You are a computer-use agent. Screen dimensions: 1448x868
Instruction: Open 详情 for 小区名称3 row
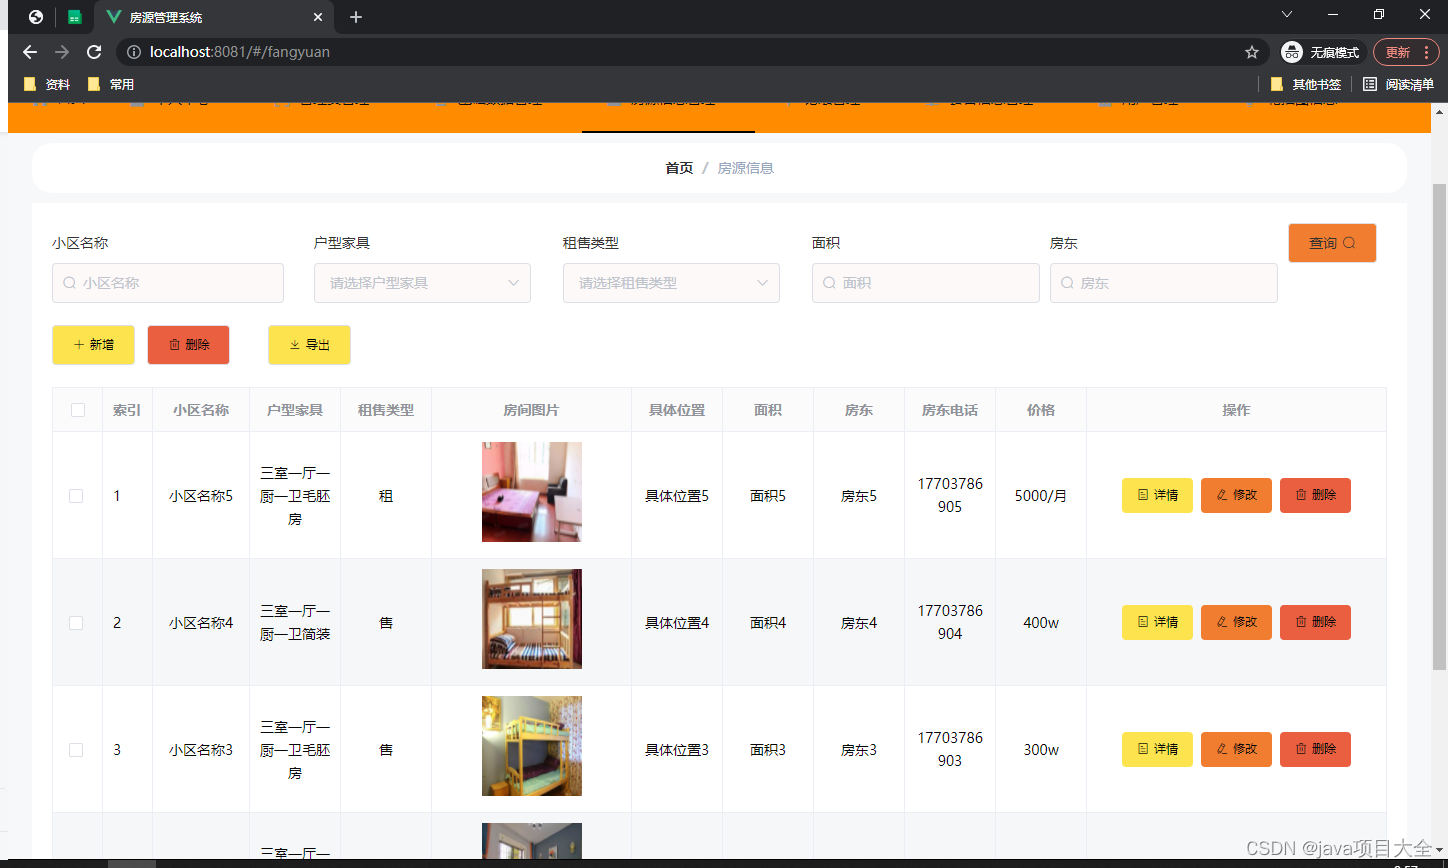1157,750
